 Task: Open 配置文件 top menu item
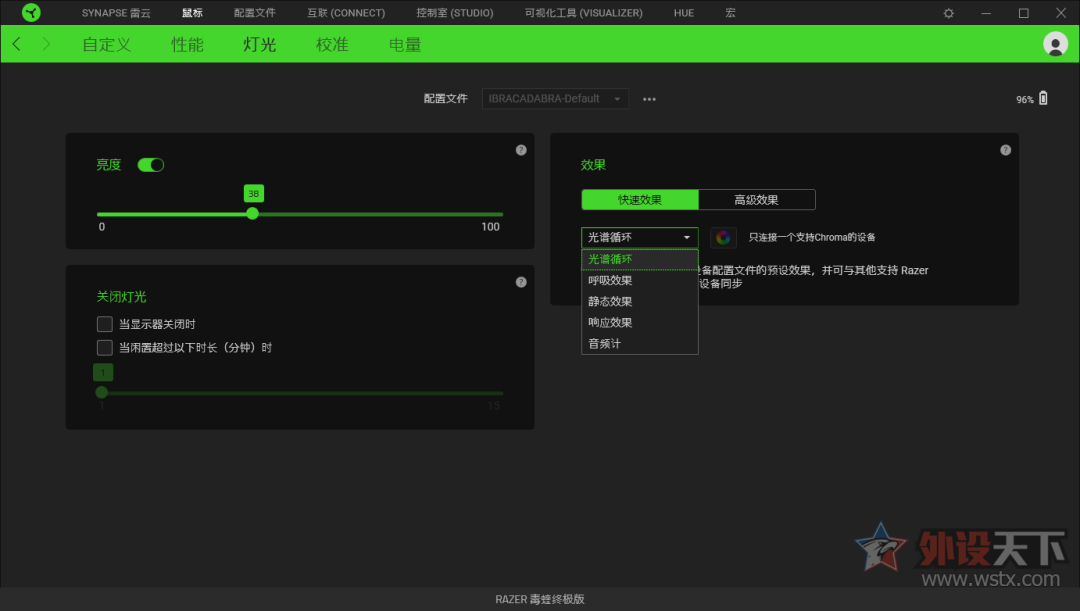255,13
